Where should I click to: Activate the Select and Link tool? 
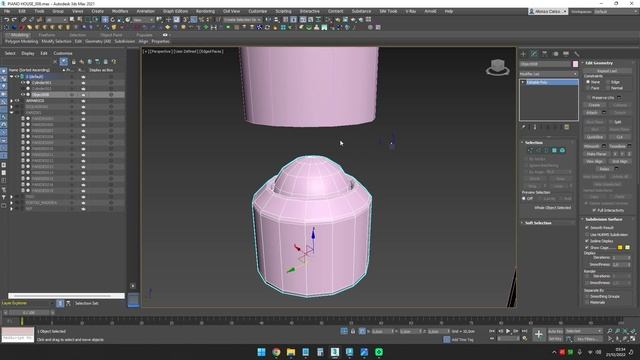click(24, 20)
